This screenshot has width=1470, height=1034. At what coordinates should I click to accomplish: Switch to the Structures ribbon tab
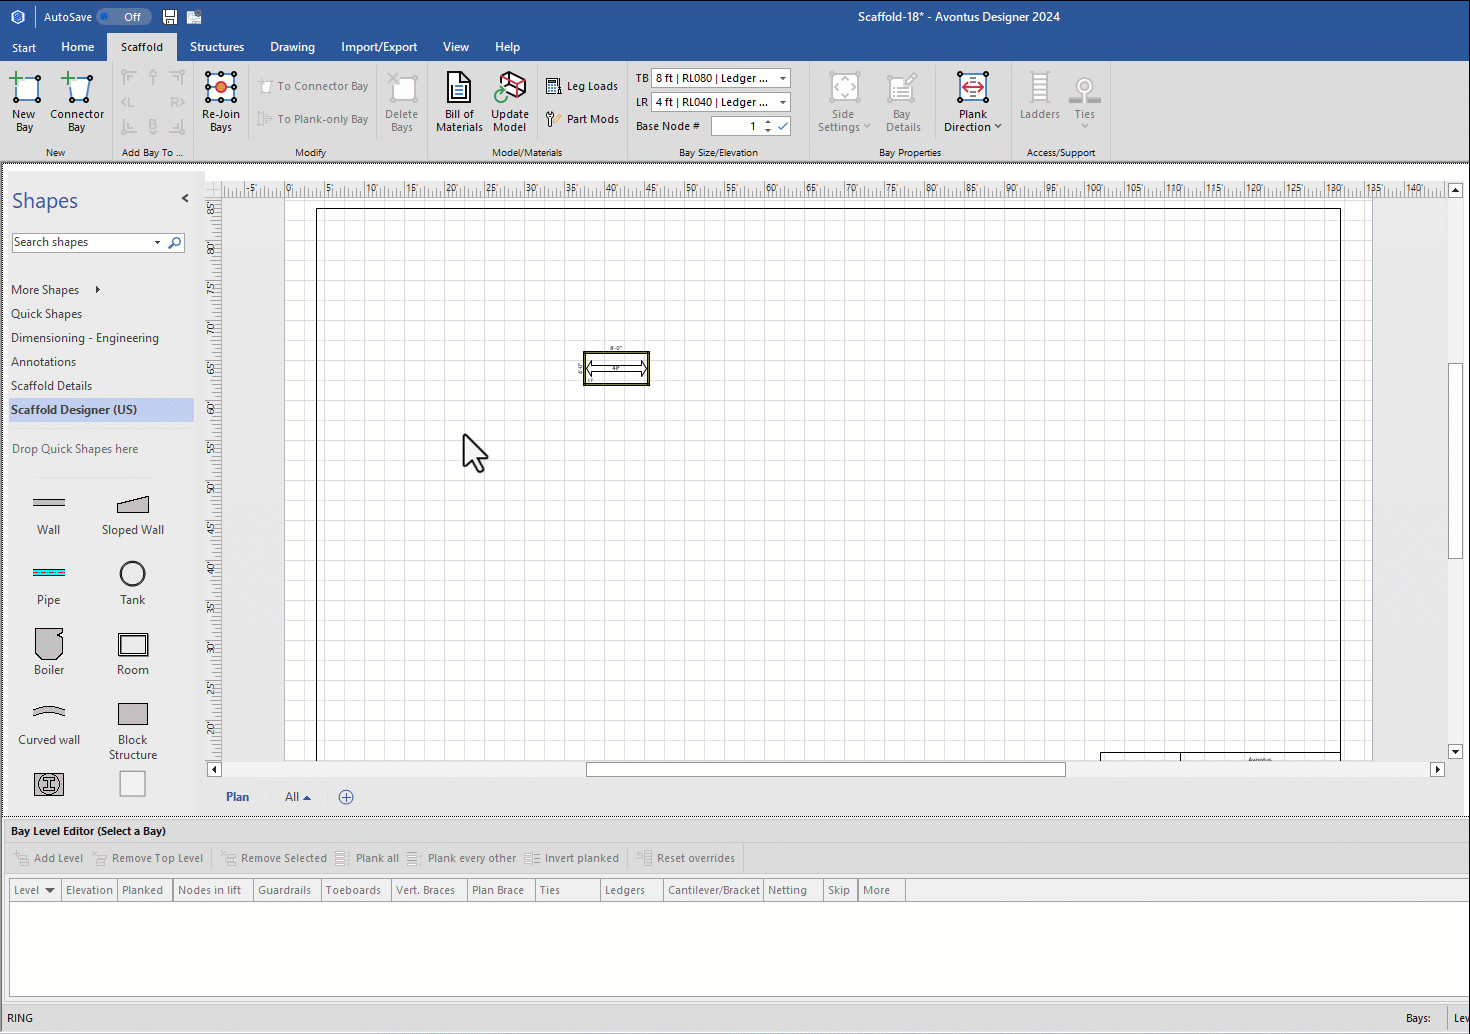point(217,47)
